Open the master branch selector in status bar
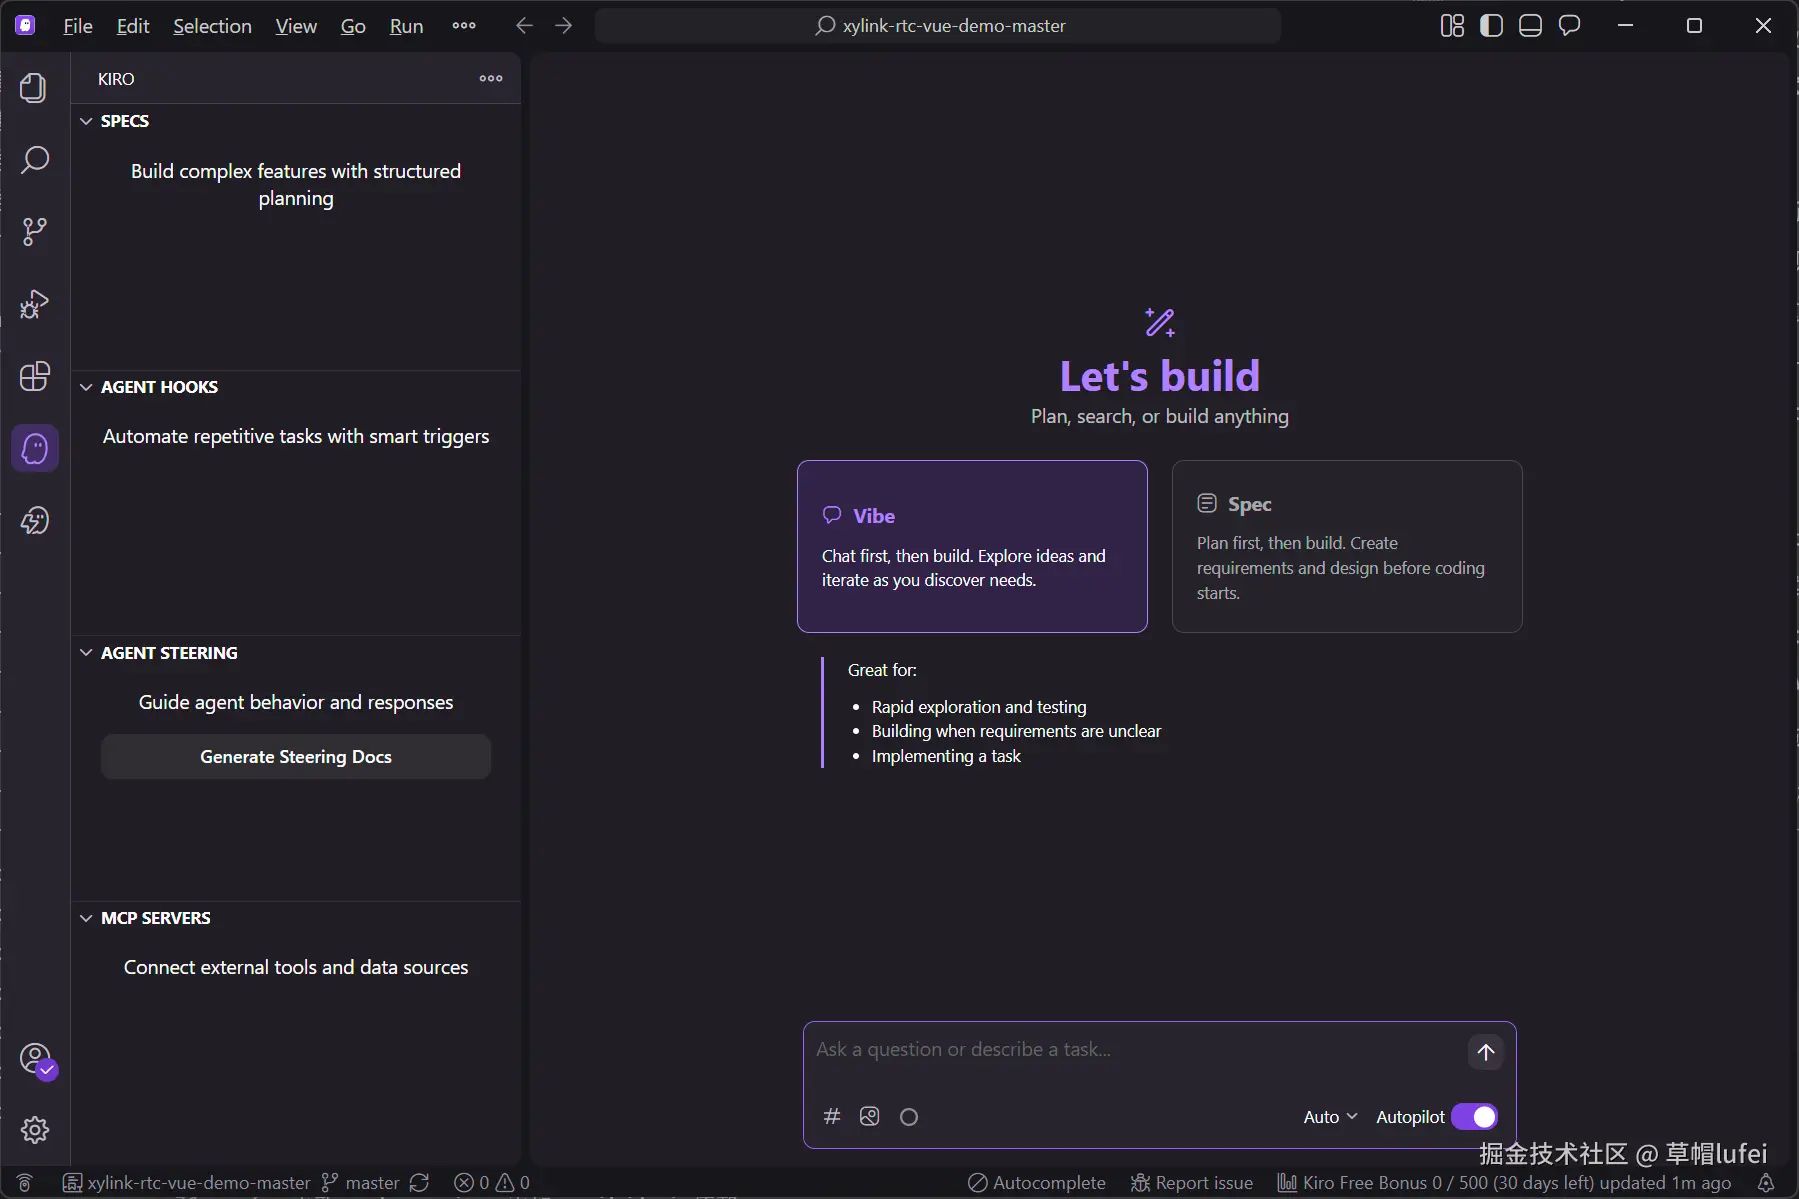The height and width of the screenshot is (1199, 1799). click(x=361, y=1183)
